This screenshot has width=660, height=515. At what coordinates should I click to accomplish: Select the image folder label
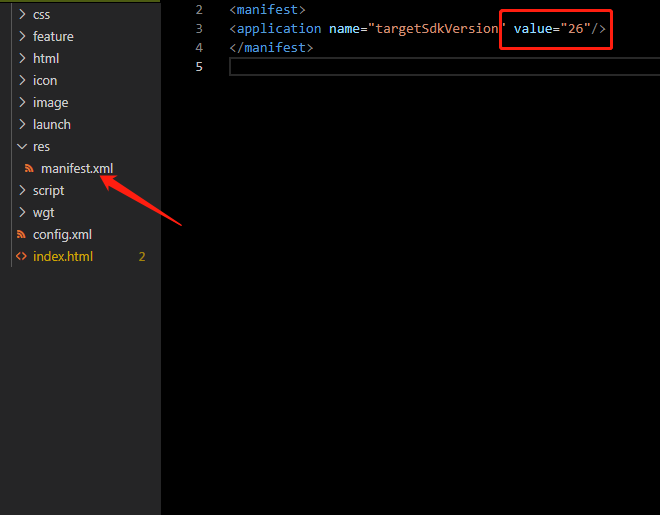tap(50, 102)
